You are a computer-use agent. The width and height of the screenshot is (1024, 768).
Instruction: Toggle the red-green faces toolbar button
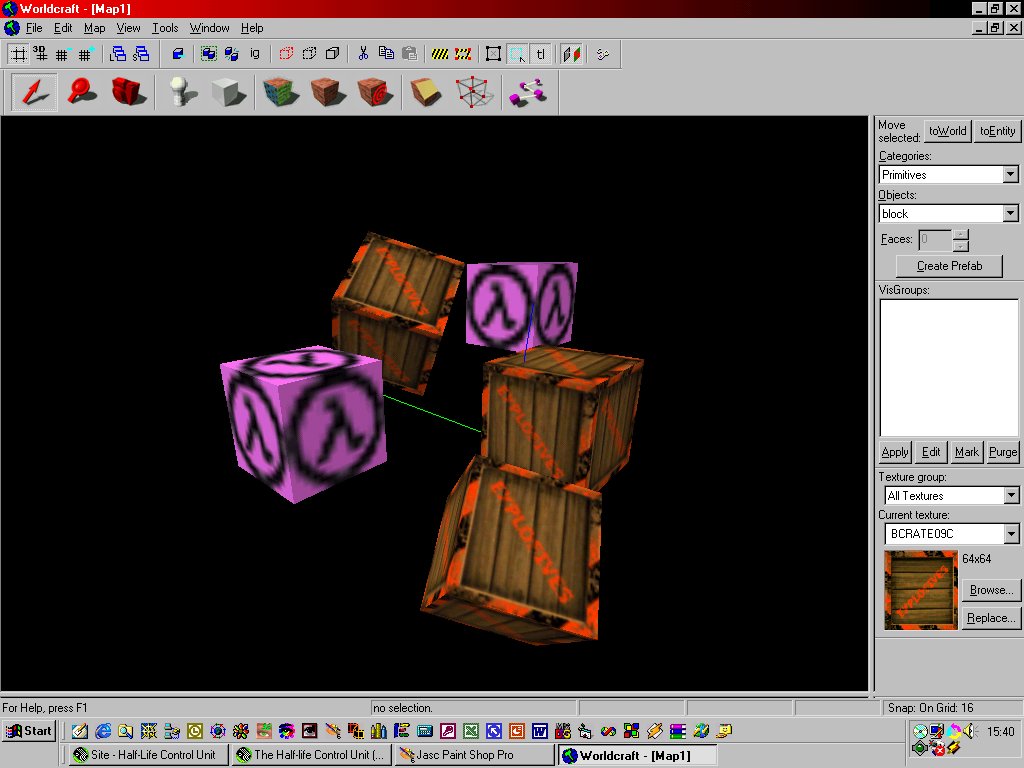(x=571, y=54)
